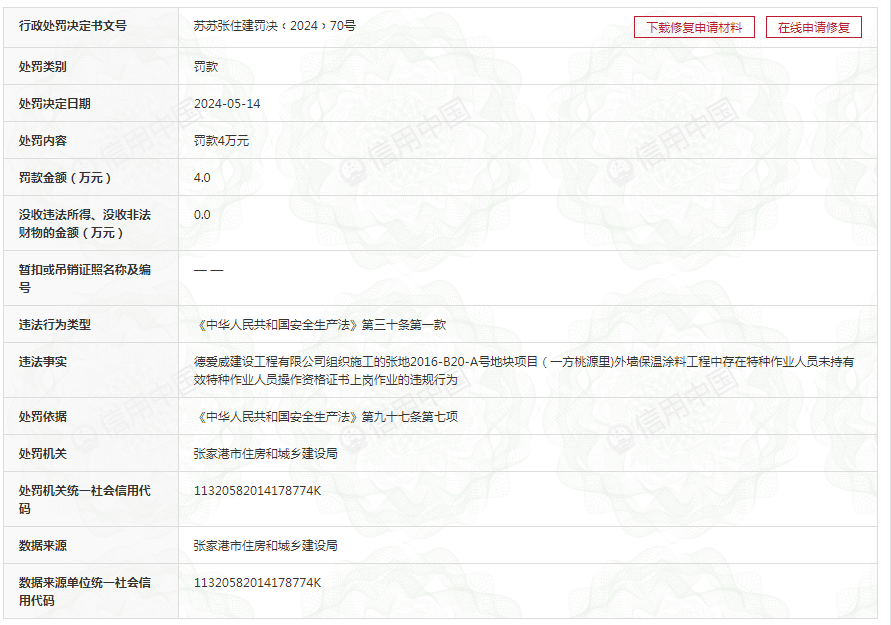The height and width of the screenshot is (625, 891).
Task: Select the 处罚类别 value 罚款
Action: [206, 66]
